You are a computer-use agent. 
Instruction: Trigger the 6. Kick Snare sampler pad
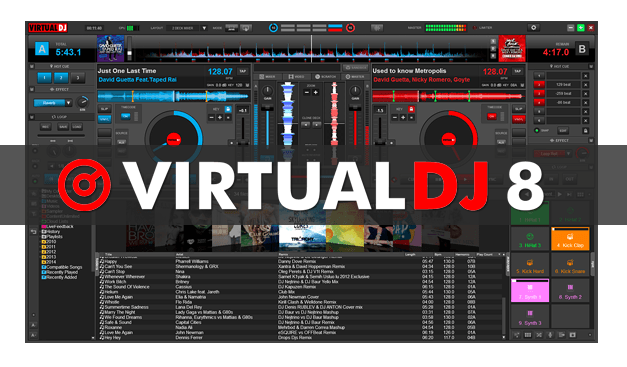tap(570, 265)
